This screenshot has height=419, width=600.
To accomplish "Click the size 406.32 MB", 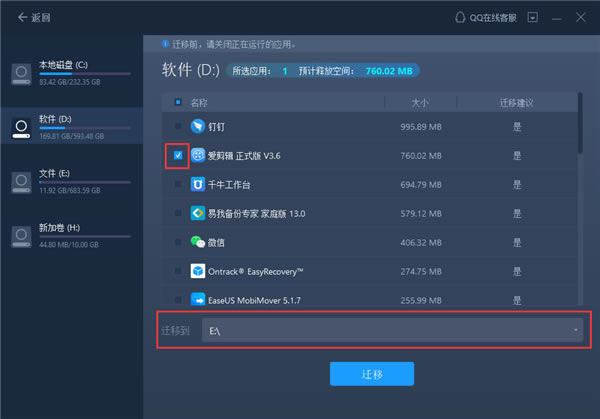I will tap(421, 243).
